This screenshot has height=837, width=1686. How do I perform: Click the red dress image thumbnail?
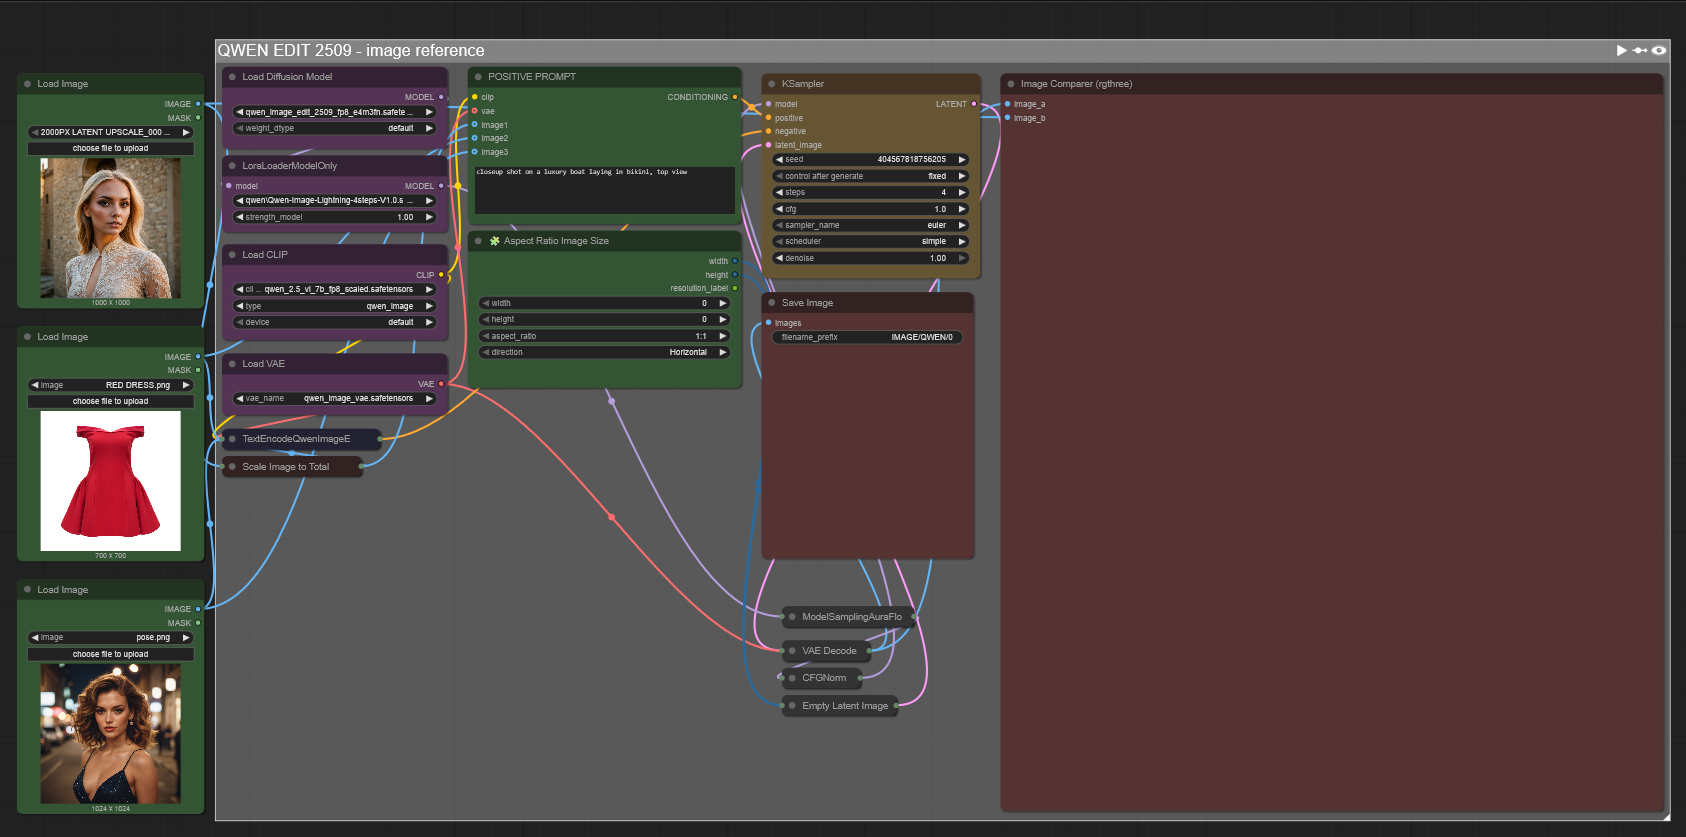[110, 480]
